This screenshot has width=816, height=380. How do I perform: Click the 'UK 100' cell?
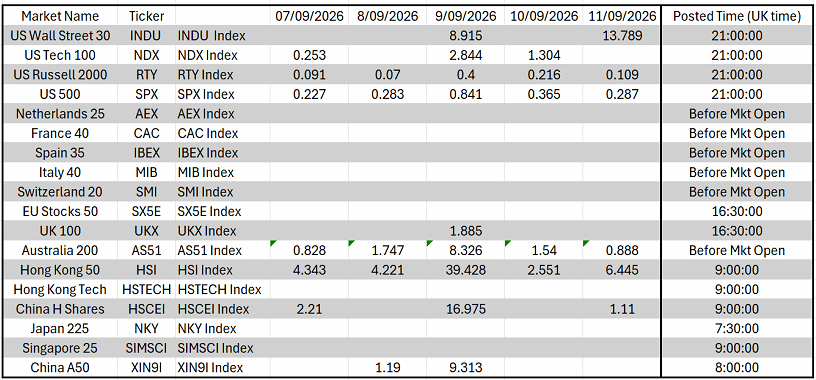coord(59,231)
